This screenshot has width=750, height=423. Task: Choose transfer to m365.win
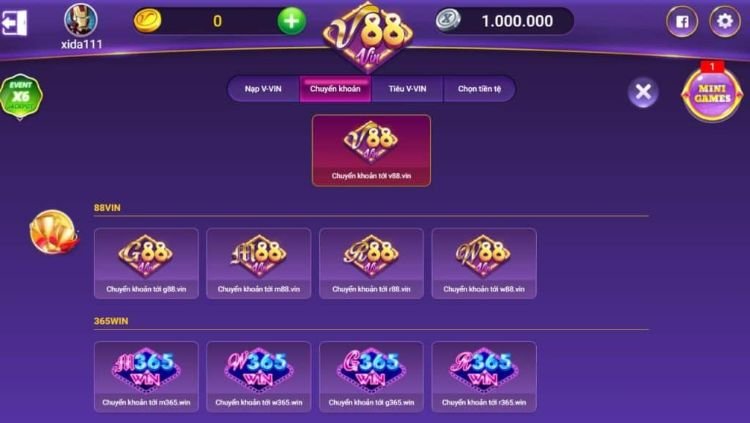pos(146,377)
